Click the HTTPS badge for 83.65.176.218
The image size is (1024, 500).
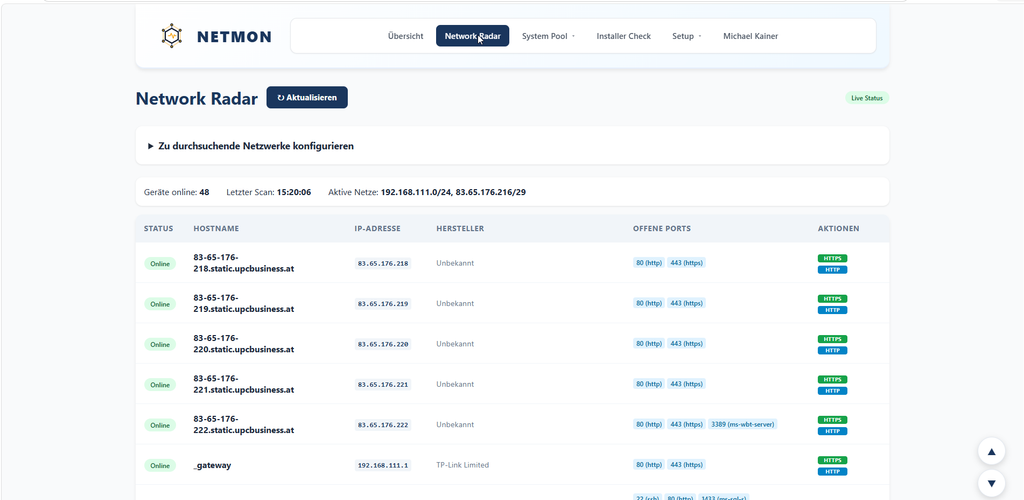coord(832,258)
